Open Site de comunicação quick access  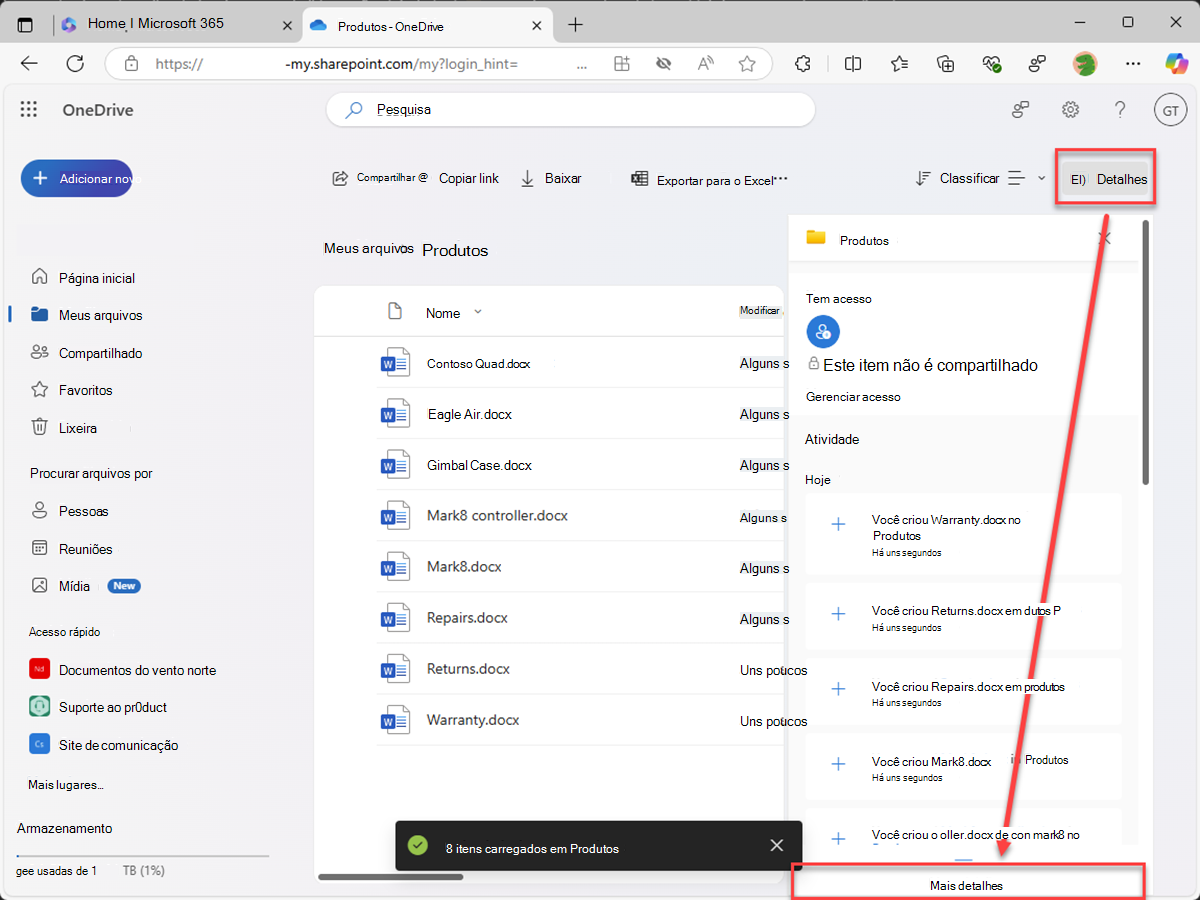pos(103,745)
